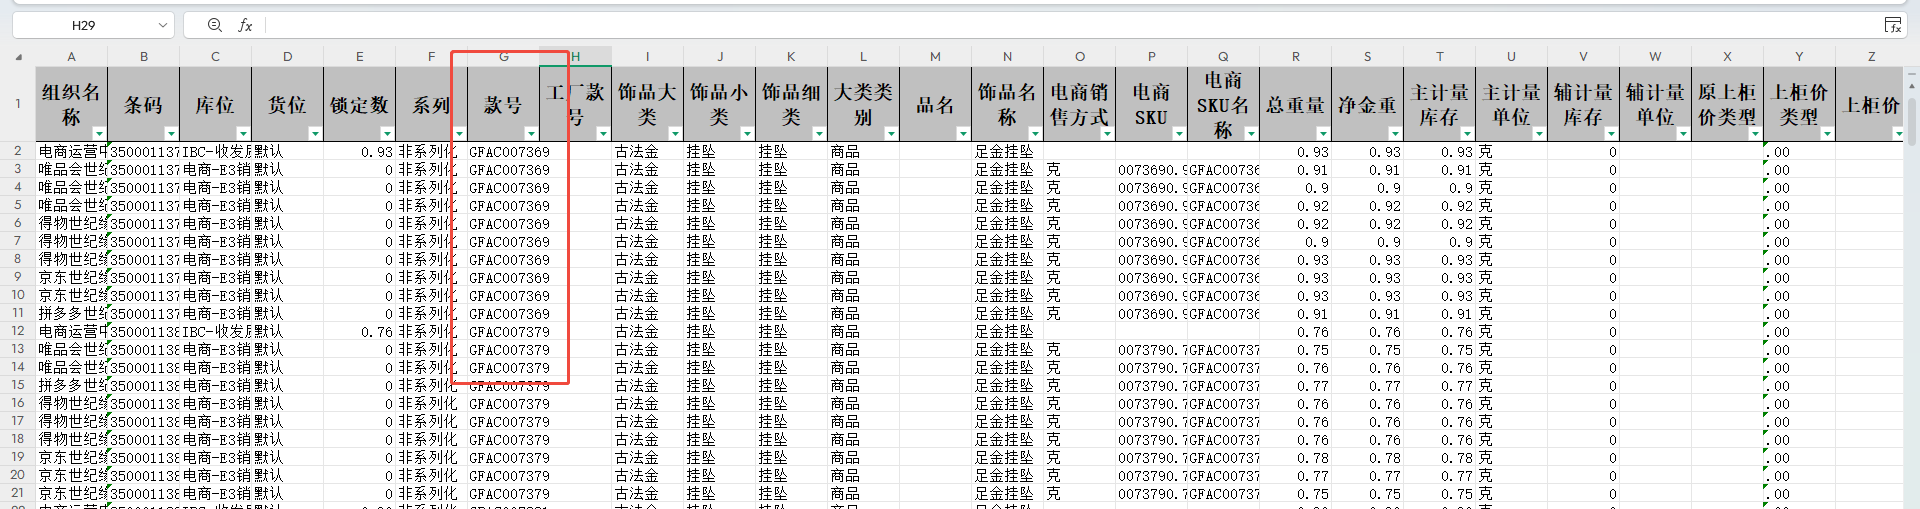
Task: Expand the 总重量 filter dropdown
Action: (1323, 133)
